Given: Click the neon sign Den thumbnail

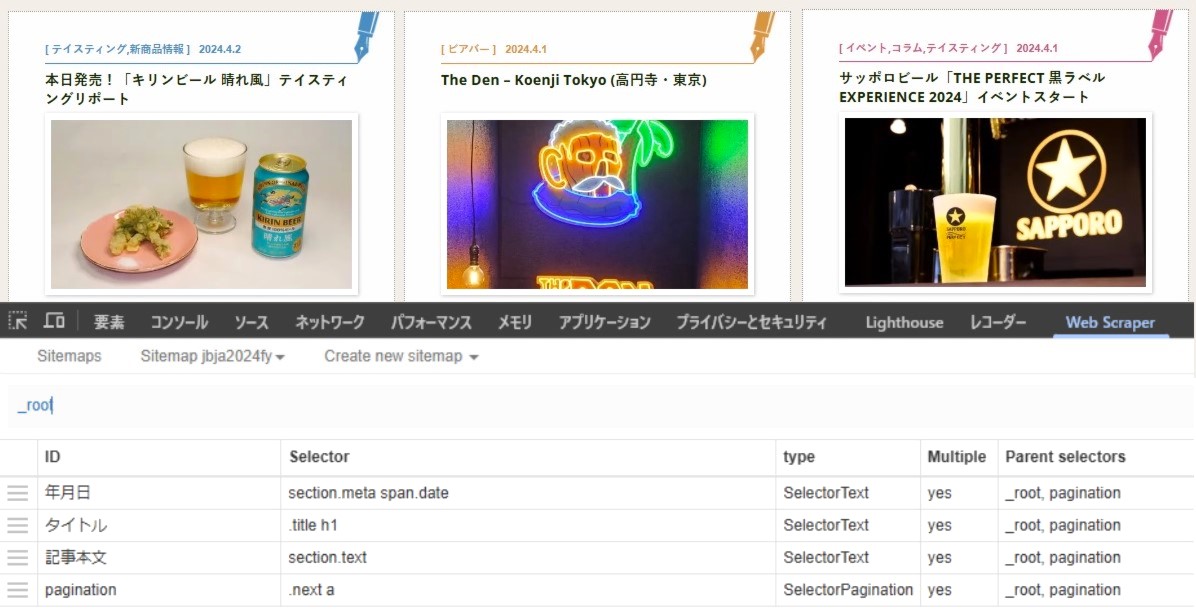Looking at the screenshot, I should pyautogui.click(x=597, y=204).
